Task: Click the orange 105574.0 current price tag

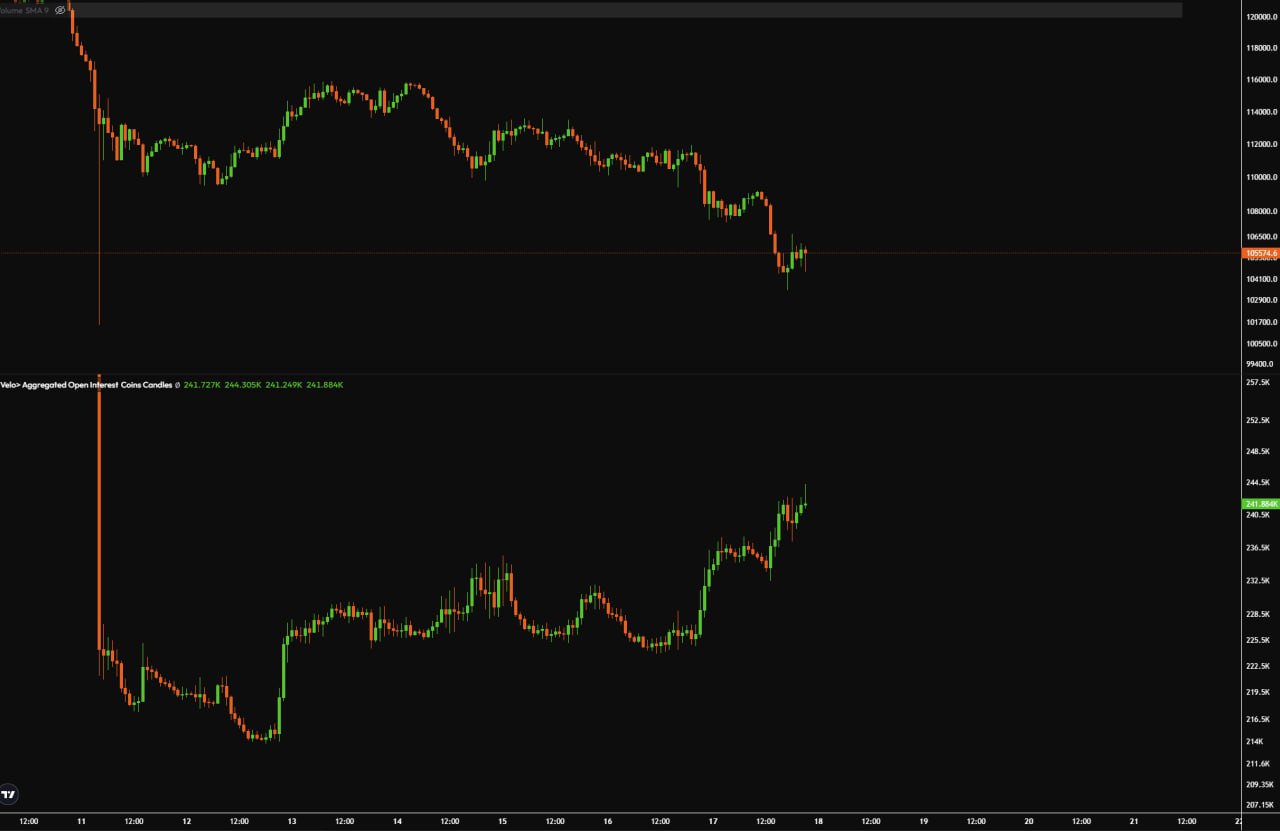Action: tap(1259, 253)
